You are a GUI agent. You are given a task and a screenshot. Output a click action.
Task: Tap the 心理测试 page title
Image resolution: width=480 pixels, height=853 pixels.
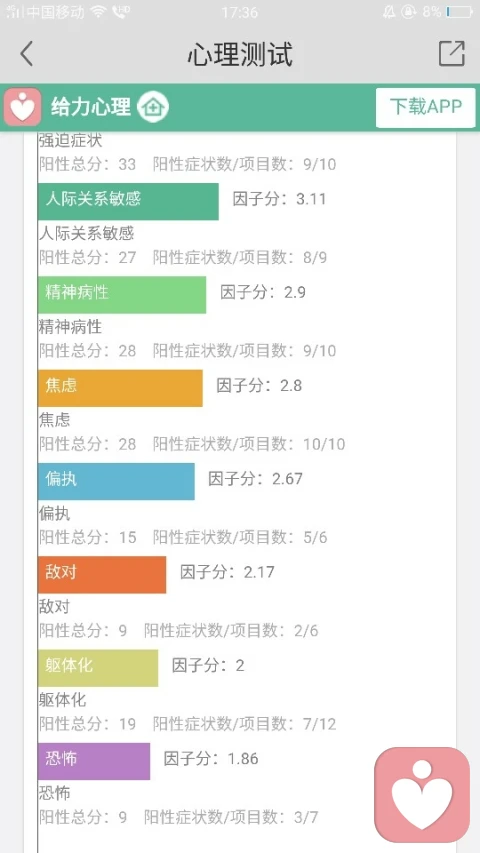click(x=240, y=54)
